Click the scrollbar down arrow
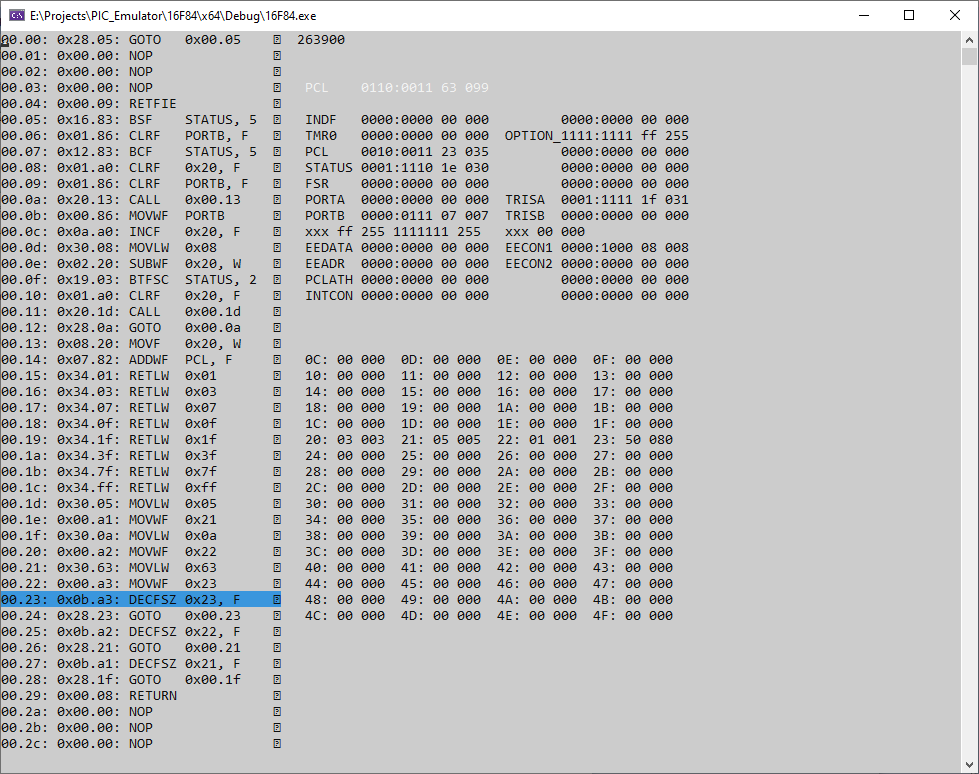The height and width of the screenshot is (774, 979). pyautogui.click(x=969, y=764)
